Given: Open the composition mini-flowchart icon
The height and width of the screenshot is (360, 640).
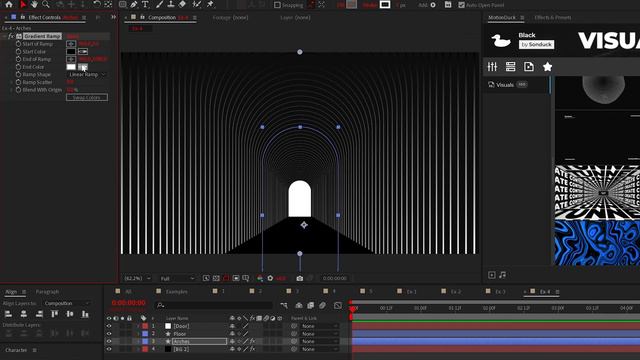Looking at the screenshot, I should [284, 305].
